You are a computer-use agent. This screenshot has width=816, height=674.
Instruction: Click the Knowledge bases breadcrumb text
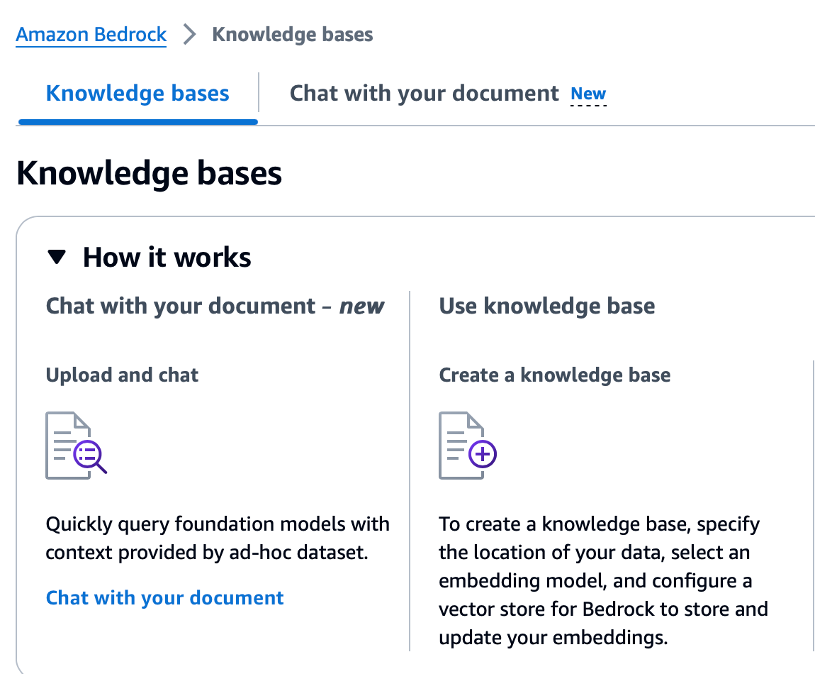pos(292,35)
